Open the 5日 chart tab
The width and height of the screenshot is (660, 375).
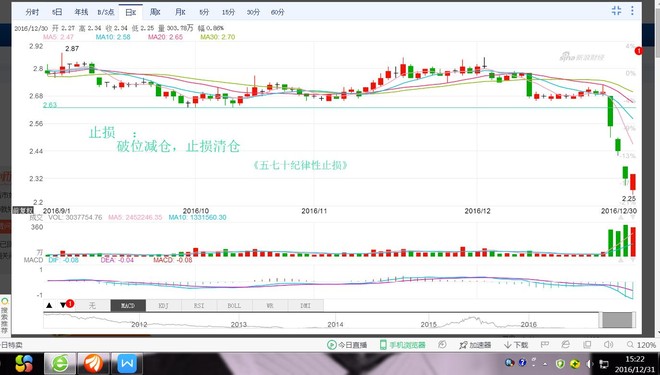point(57,12)
